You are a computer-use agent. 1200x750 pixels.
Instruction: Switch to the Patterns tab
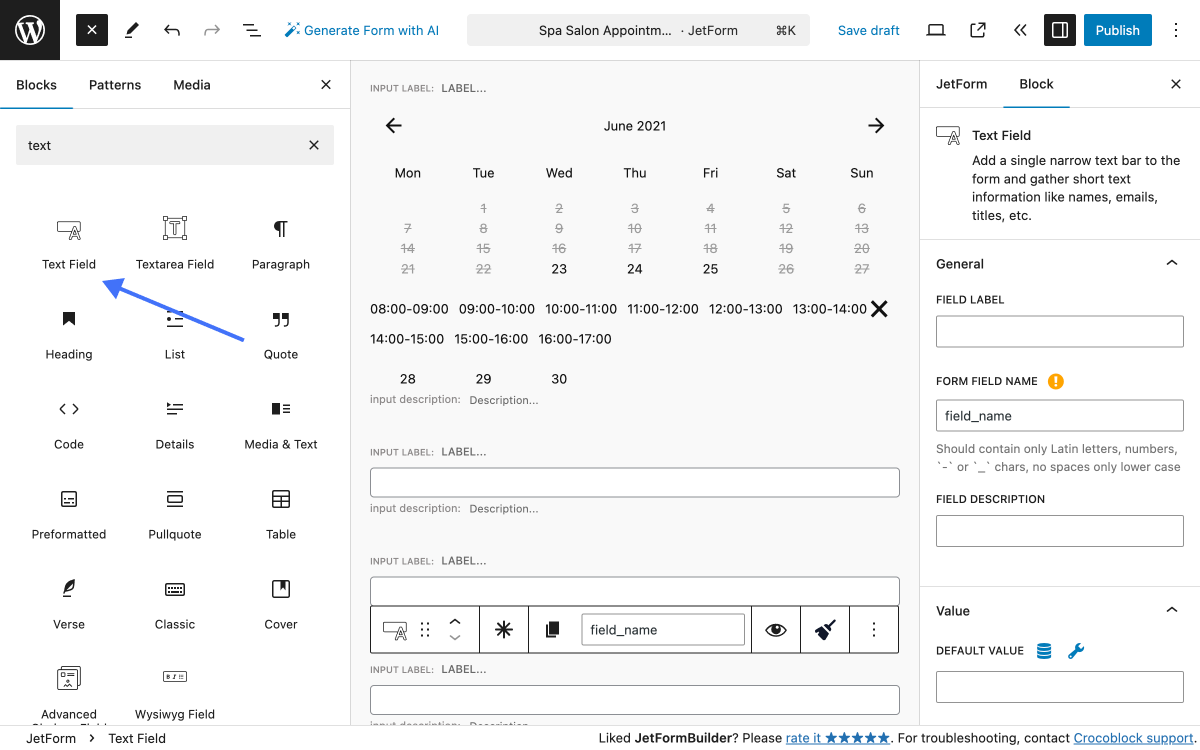point(115,85)
